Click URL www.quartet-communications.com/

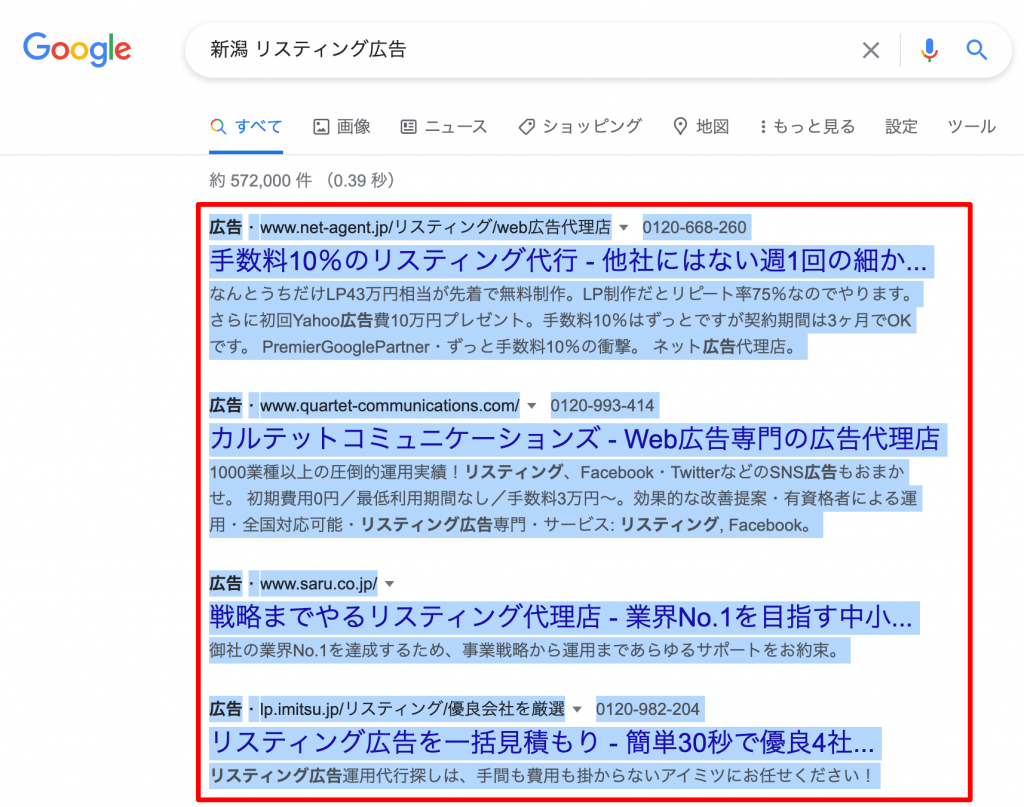pyautogui.click(x=390, y=405)
